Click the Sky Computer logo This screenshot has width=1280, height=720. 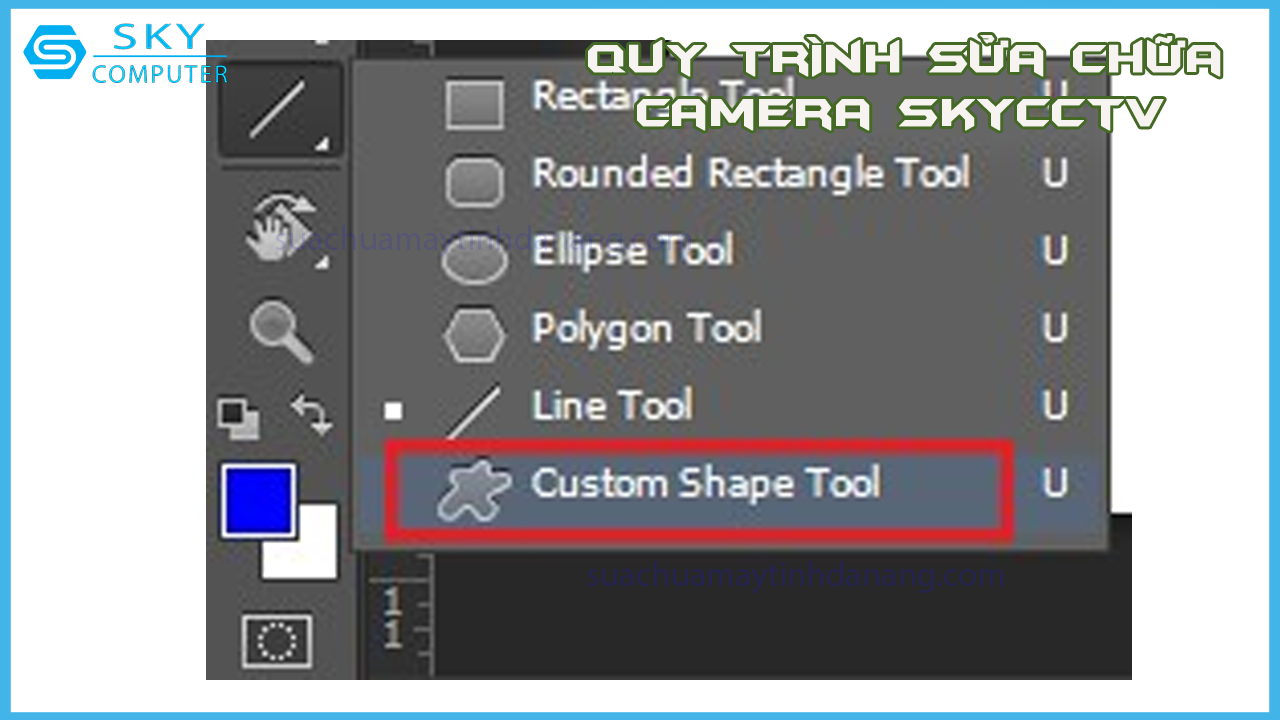126,54
